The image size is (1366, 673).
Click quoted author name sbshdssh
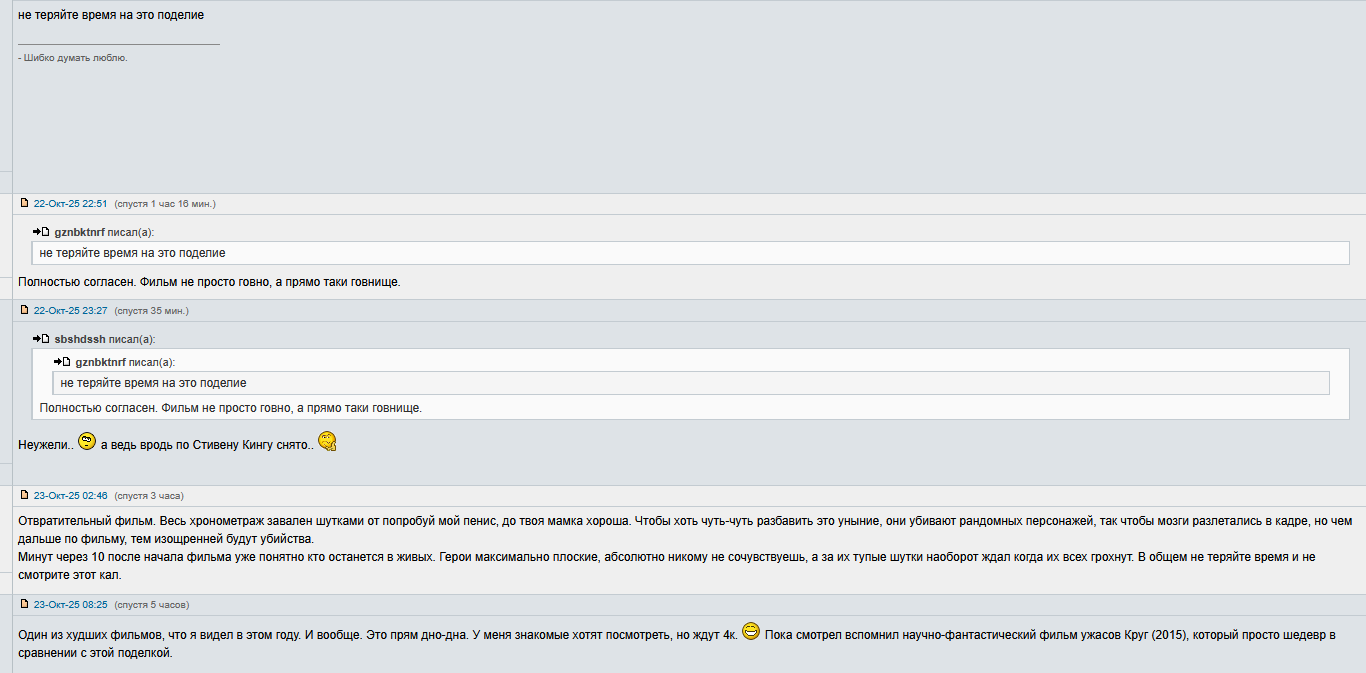[x=80, y=340]
